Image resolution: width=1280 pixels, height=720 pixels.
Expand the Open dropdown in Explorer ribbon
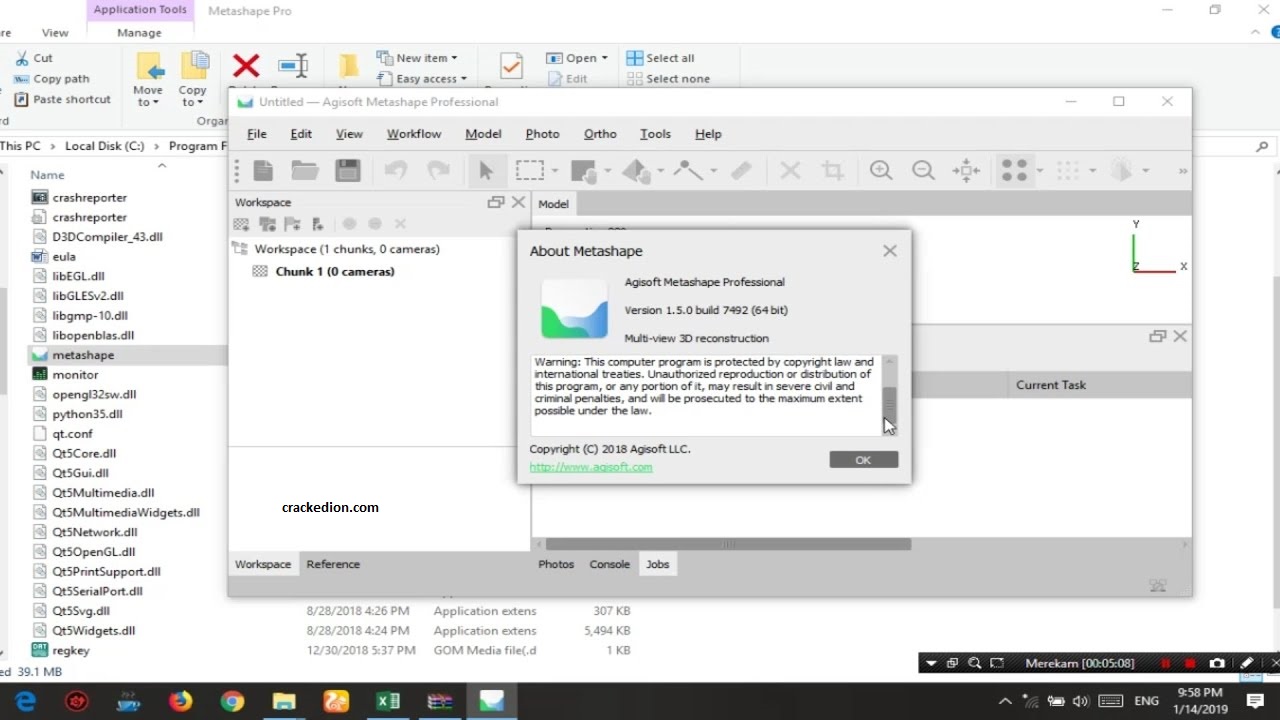[x=578, y=58]
